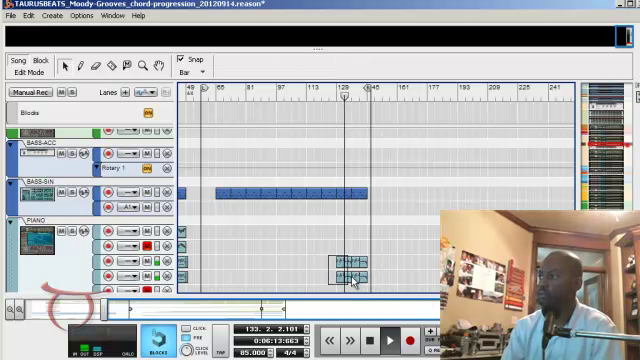Viewport: 640px width, 360px height.
Task: Toggle Rotary 1 automation ON button
Action: point(147,168)
